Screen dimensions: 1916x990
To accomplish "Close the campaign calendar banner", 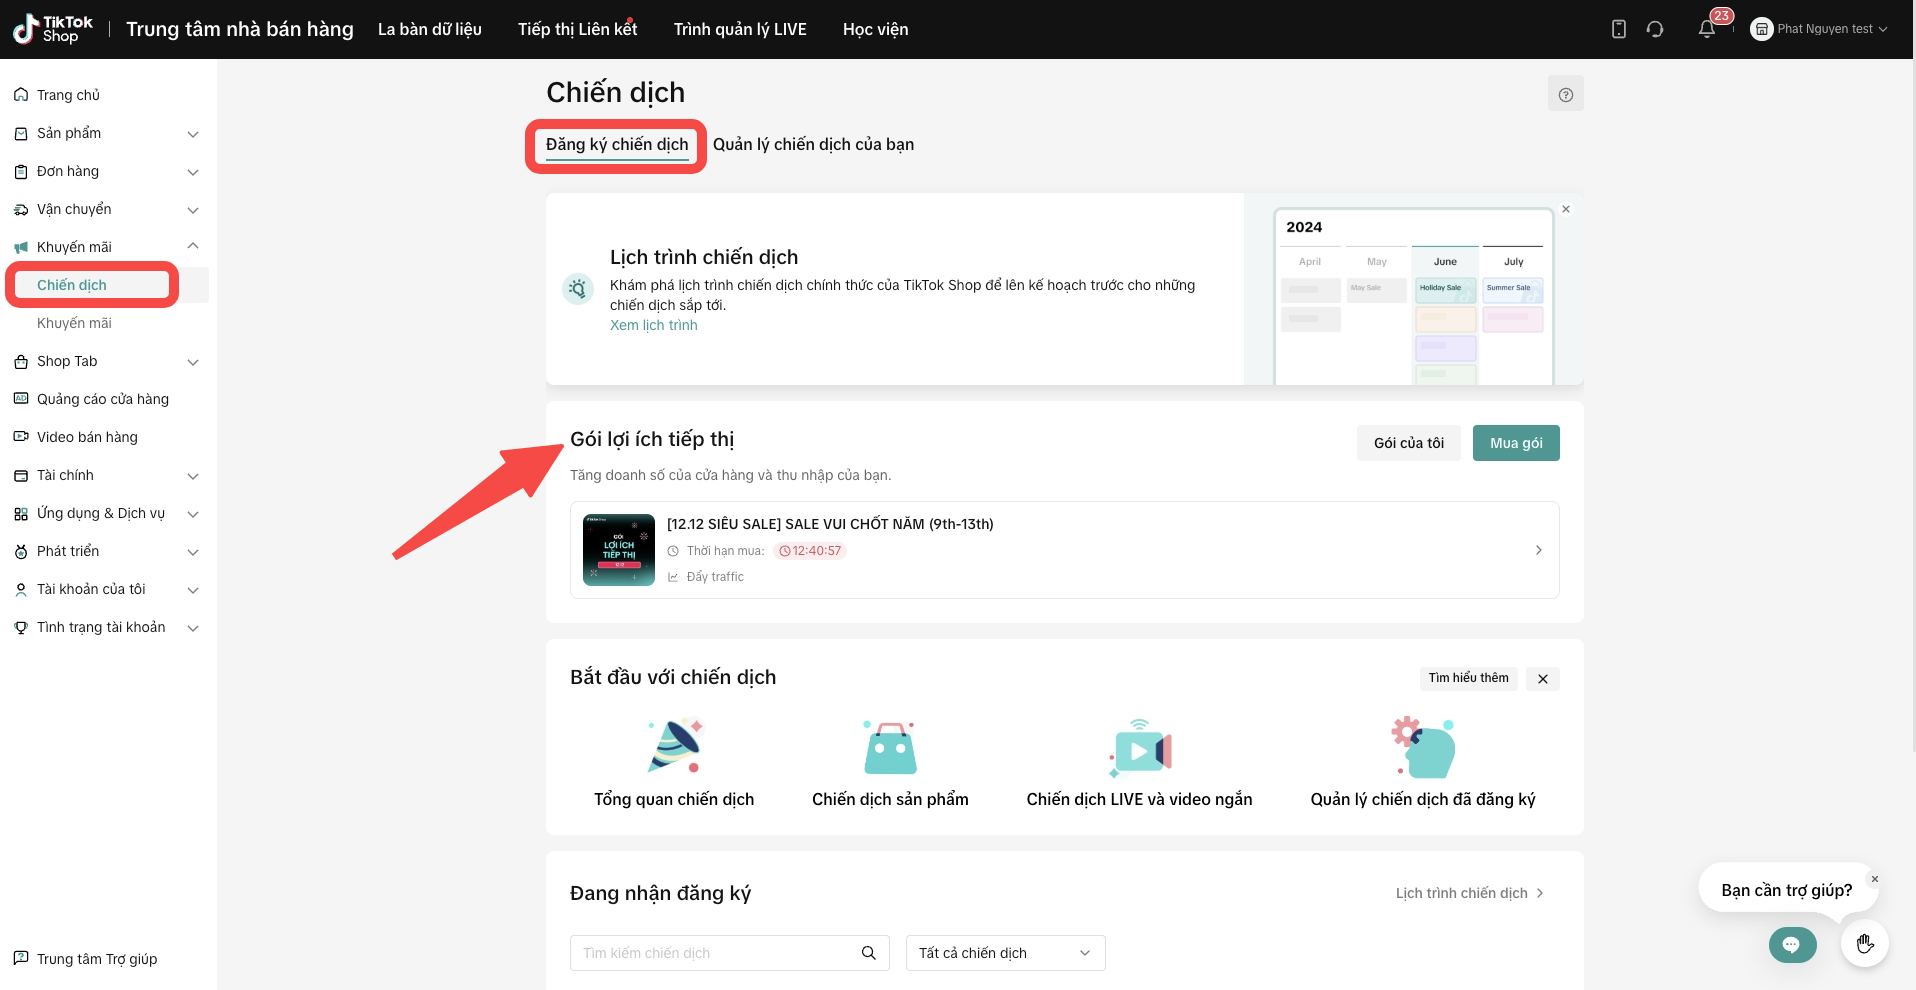I will point(1566,209).
